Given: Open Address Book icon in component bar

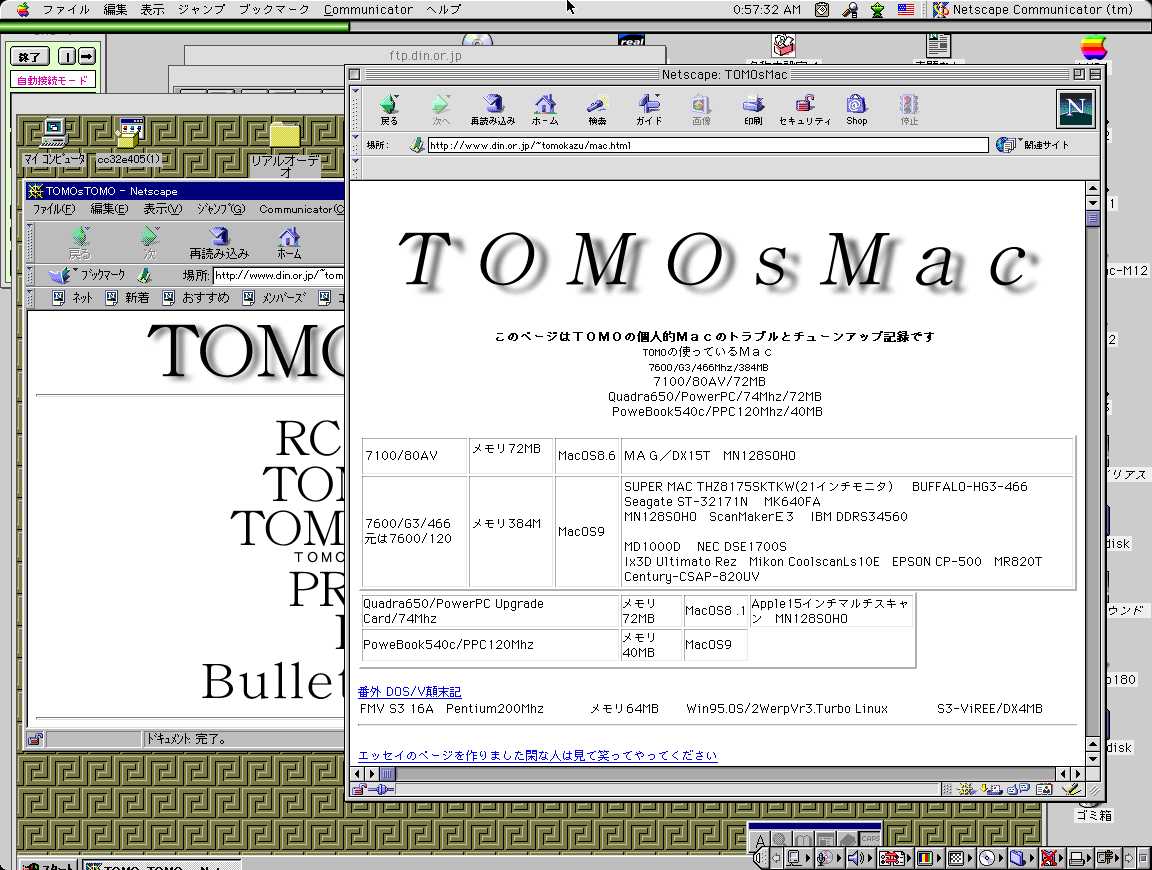Looking at the screenshot, I should coord(1044,789).
